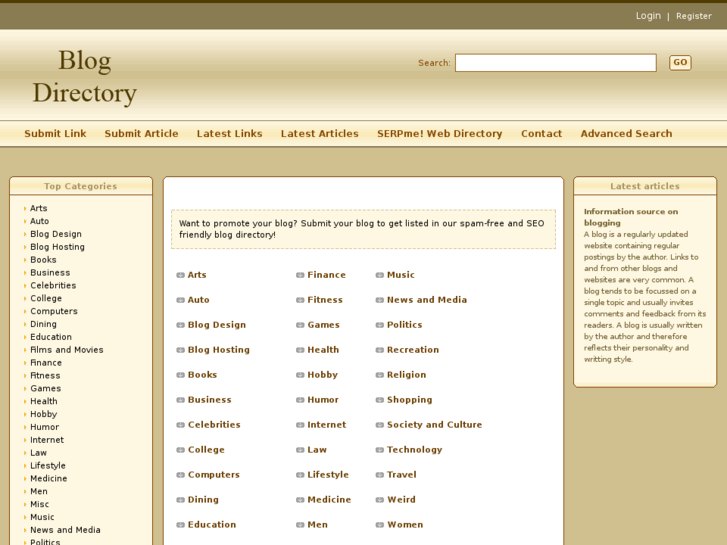The height and width of the screenshot is (545, 727).
Task: Click the folder icon next to Technology
Action: [x=380, y=450]
